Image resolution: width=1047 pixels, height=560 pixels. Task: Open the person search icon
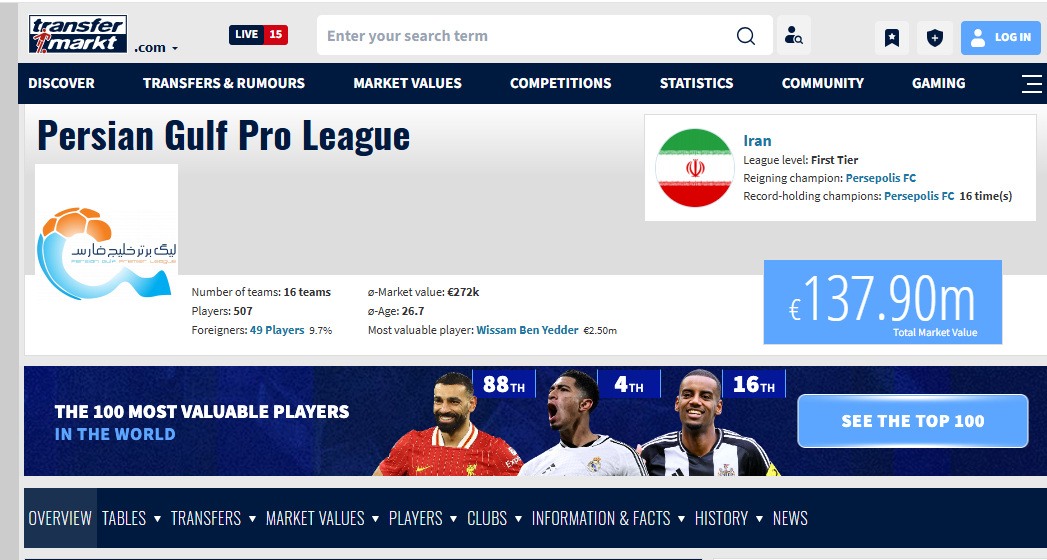point(794,36)
